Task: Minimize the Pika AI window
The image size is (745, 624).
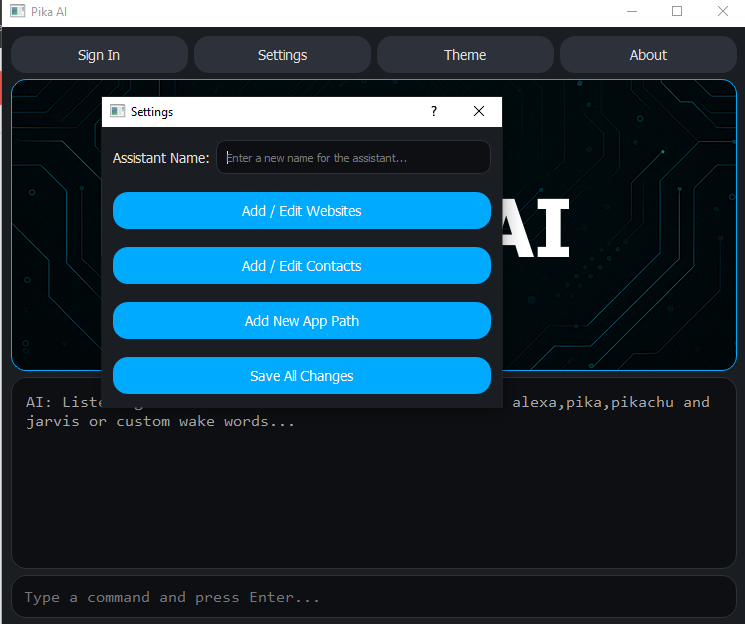Action: point(632,11)
